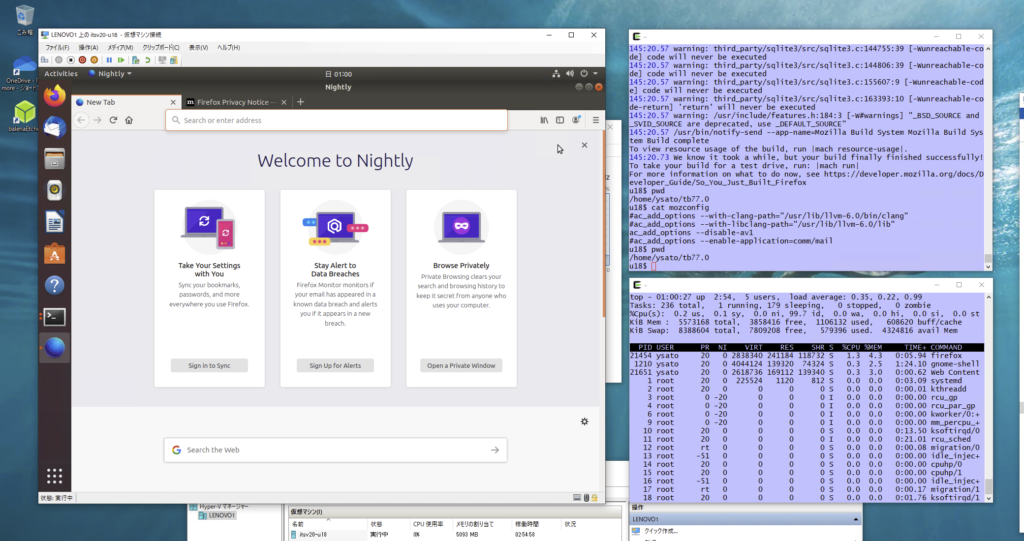Open the メディア(M) menu in Hyper-V window

pyautogui.click(x=119, y=47)
